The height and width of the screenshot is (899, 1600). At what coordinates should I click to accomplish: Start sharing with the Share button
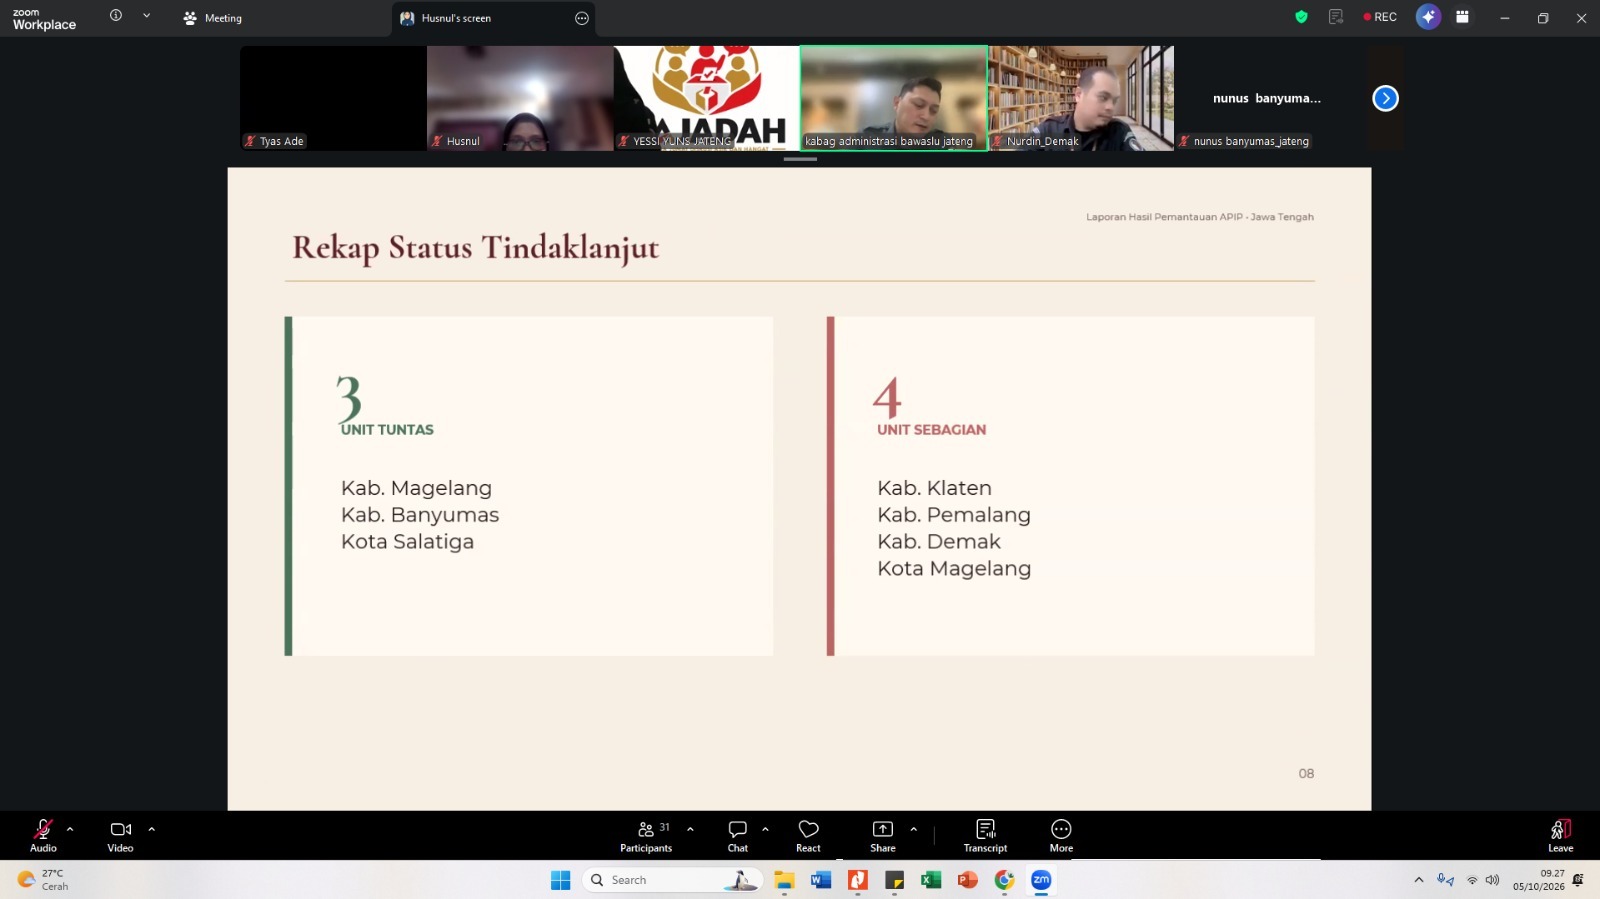coord(883,836)
